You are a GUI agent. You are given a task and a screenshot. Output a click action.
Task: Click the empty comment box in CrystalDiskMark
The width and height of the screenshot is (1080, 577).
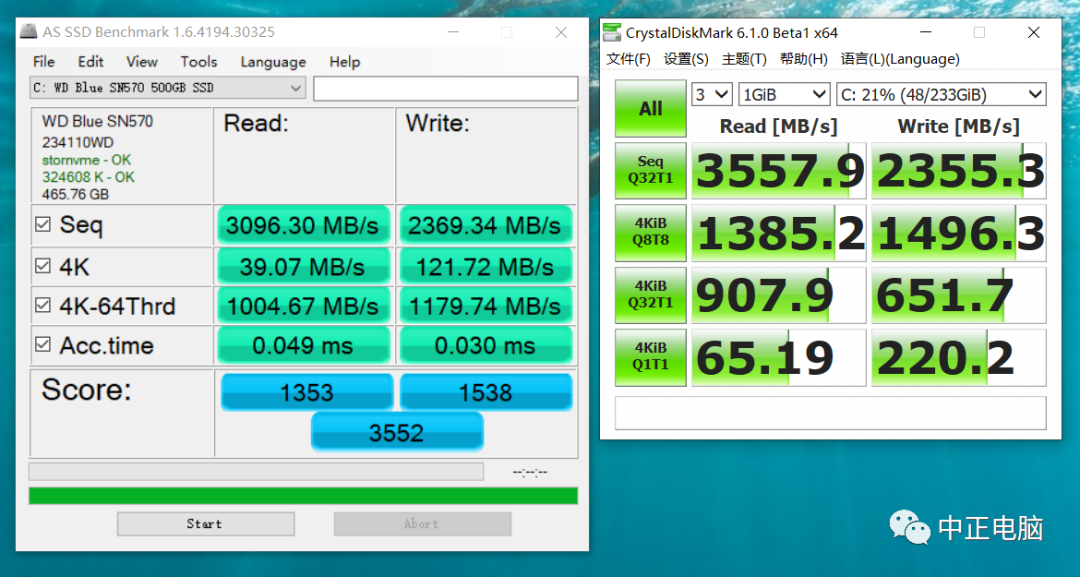830,413
